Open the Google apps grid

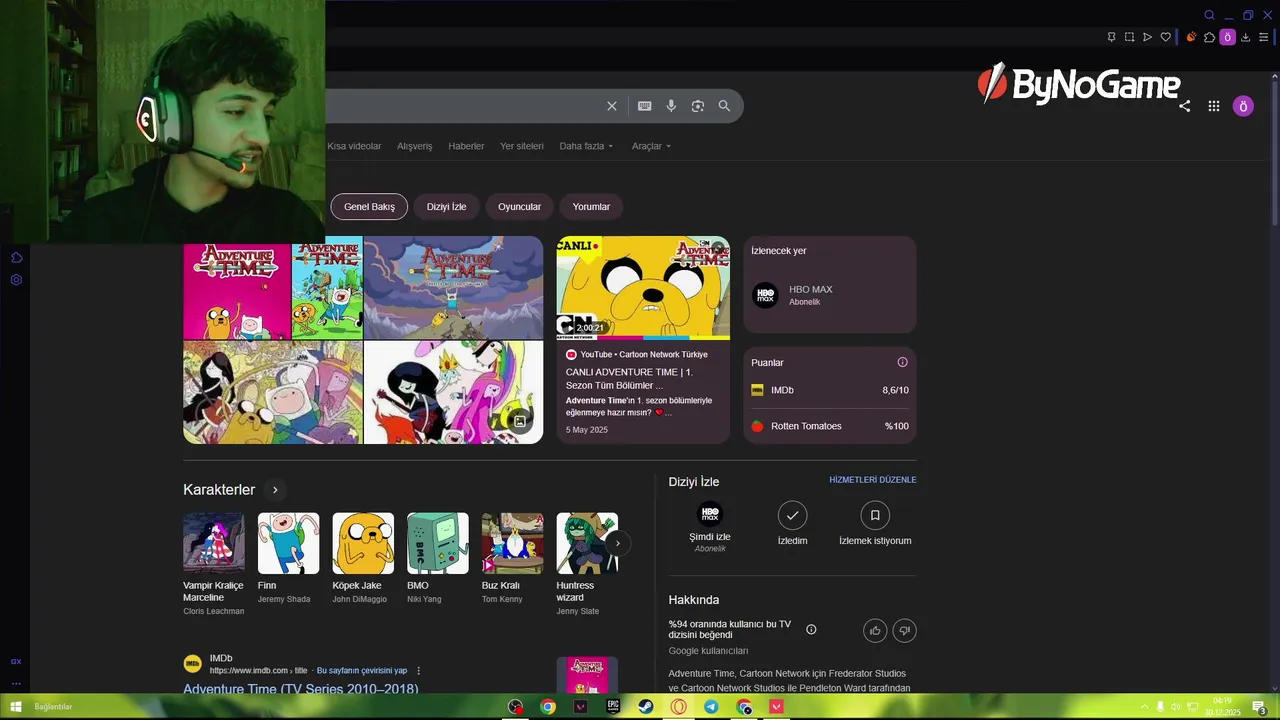[x=1214, y=106]
